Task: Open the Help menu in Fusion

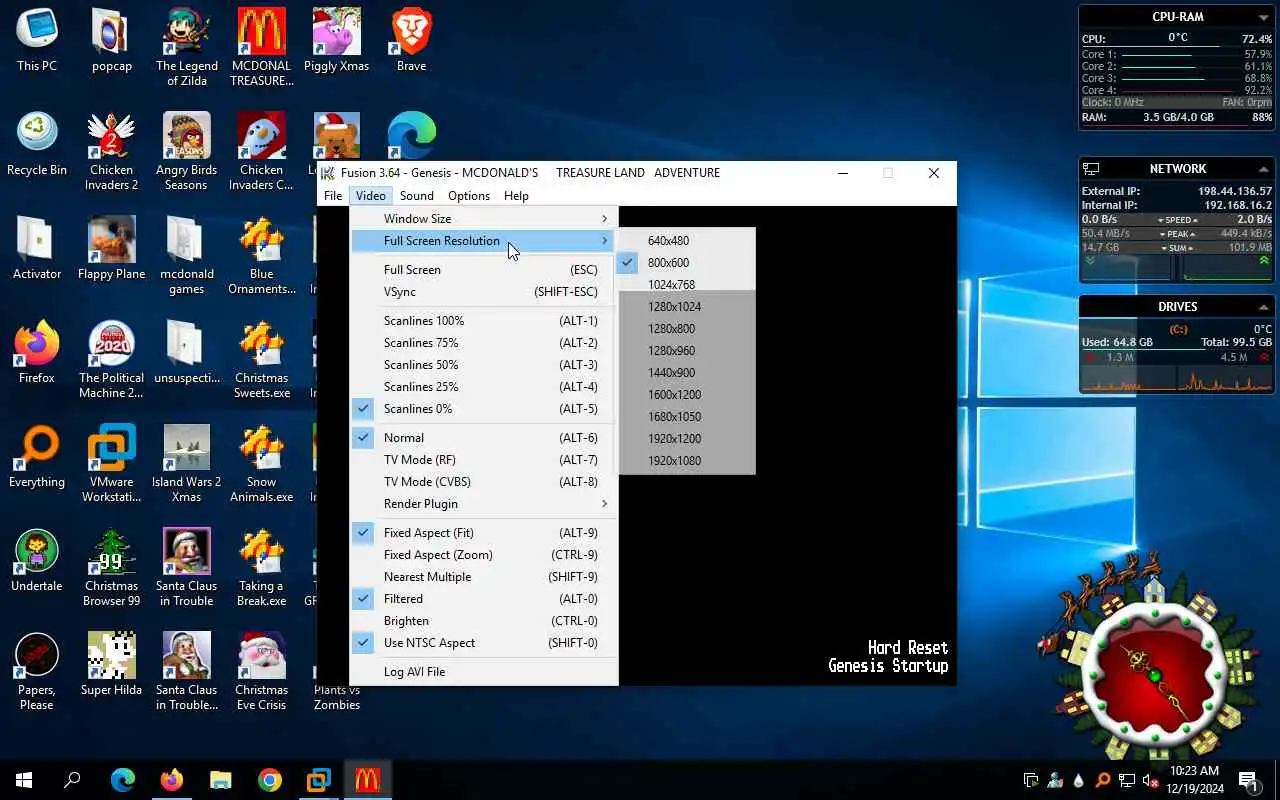Action: click(x=516, y=196)
